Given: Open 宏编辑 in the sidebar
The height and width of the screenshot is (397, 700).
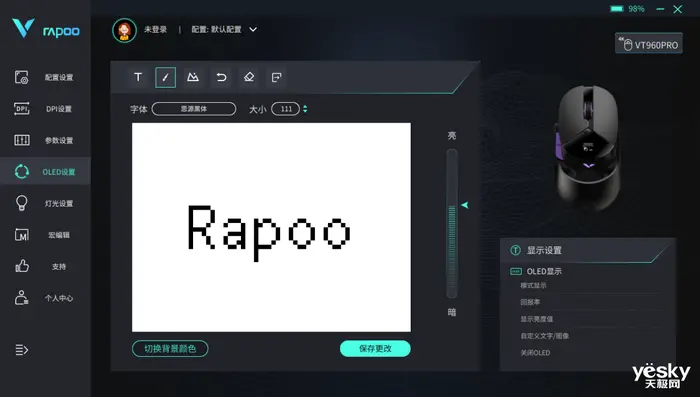Looking at the screenshot, I should click(x=45, y=235).
